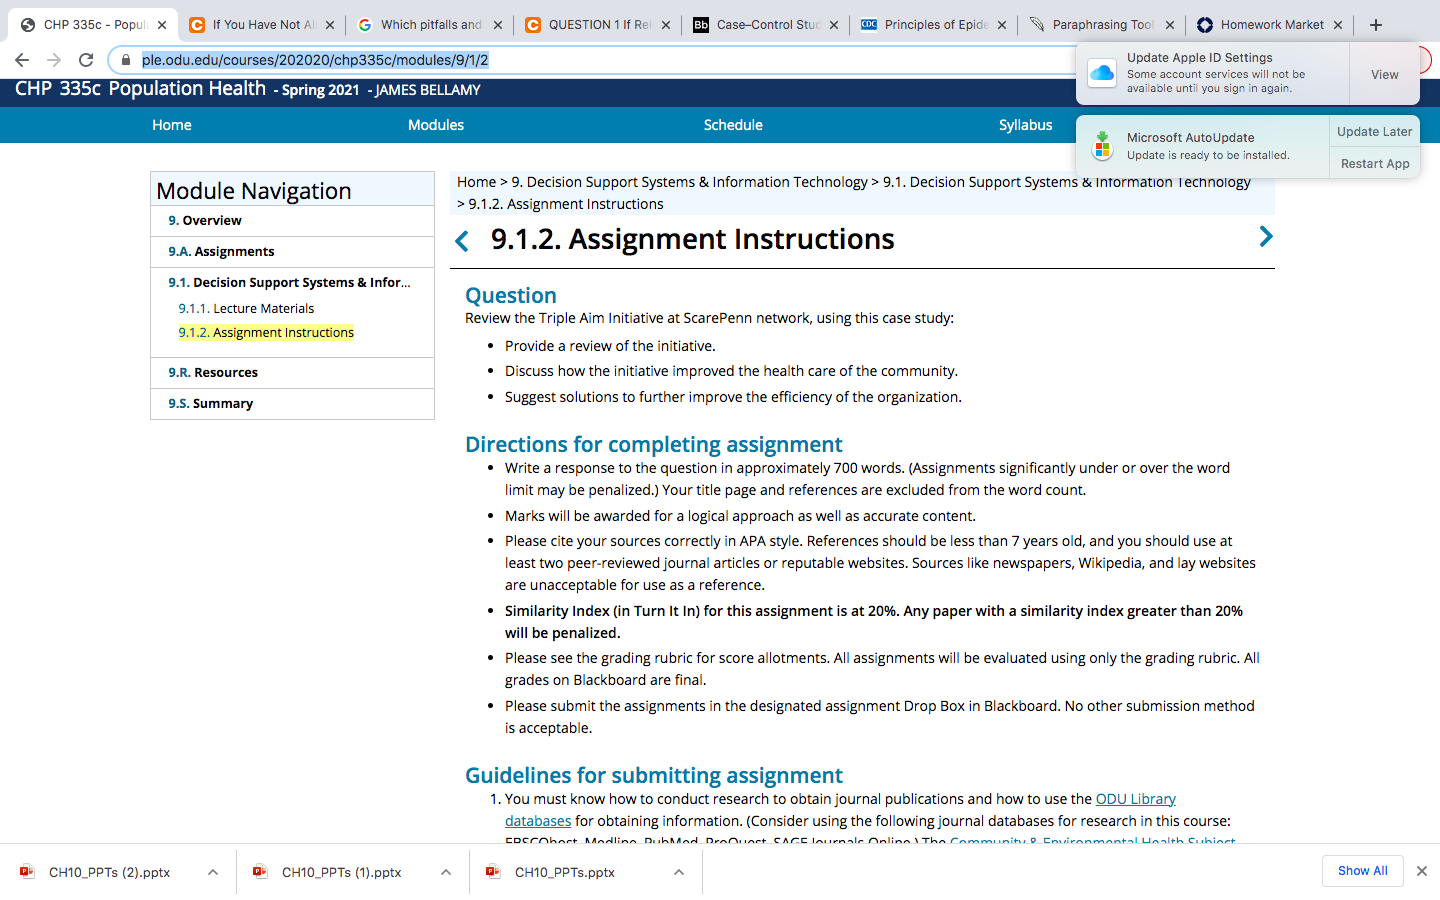This screenshot has height=900, width=1440.
Task: Click the browser forward arrow
Action: 54,60
